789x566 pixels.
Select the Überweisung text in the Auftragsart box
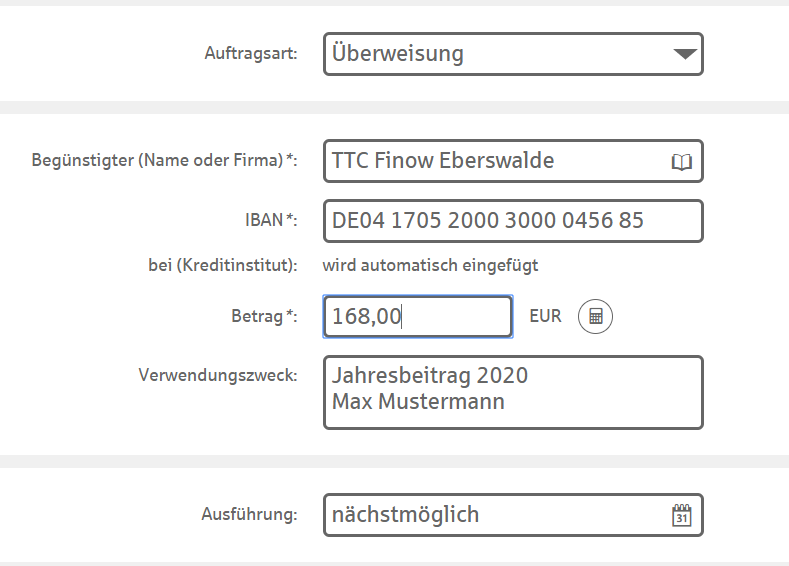398,54
